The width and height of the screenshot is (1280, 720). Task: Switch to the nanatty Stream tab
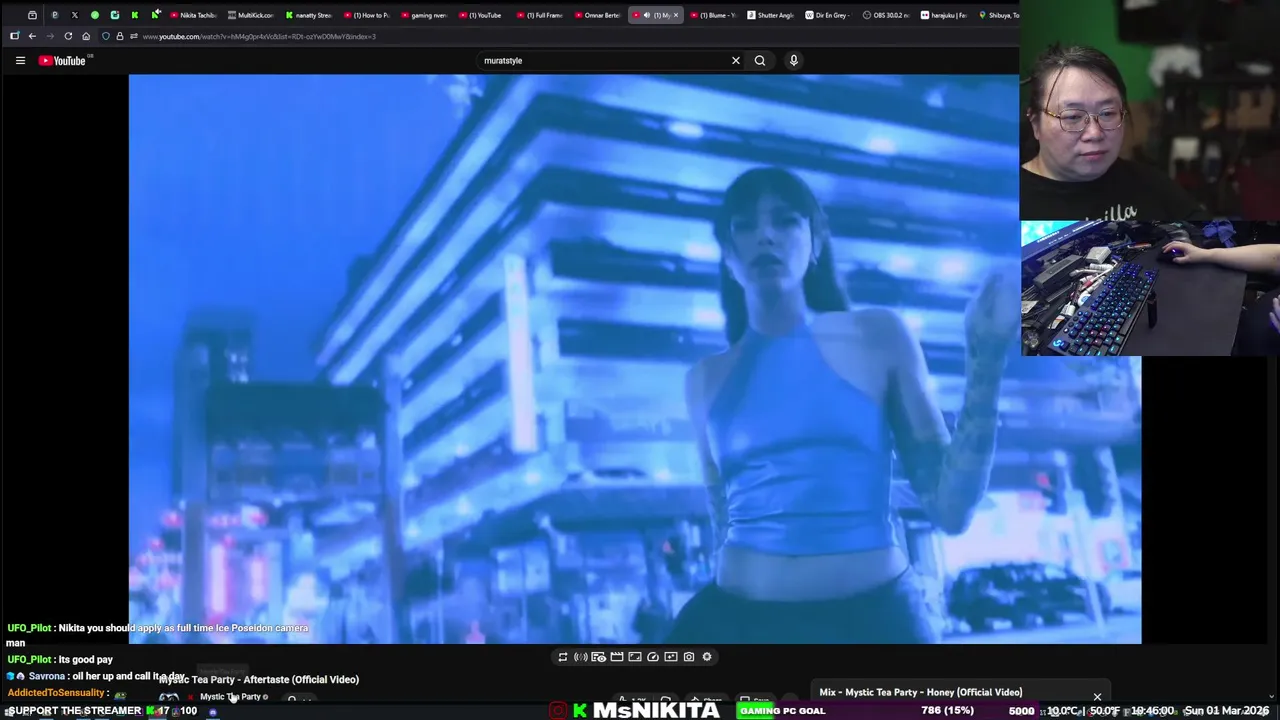coord(308,15)
